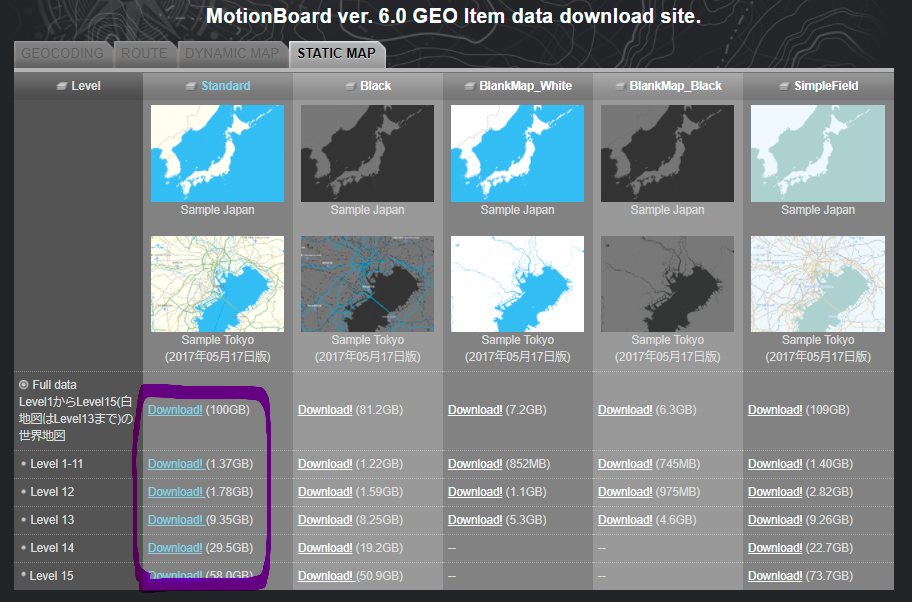
Task: Download SimpleField Level 15 (73.7GB)
Action: pyautogui.click(x=775, y=575)
